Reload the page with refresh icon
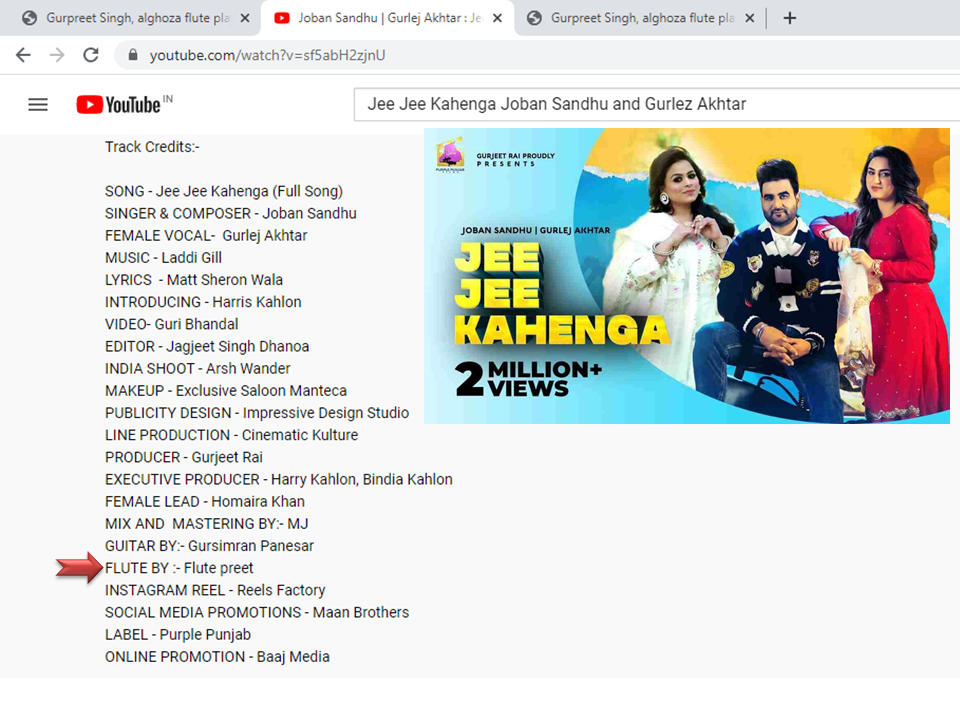 click(91, 55)
